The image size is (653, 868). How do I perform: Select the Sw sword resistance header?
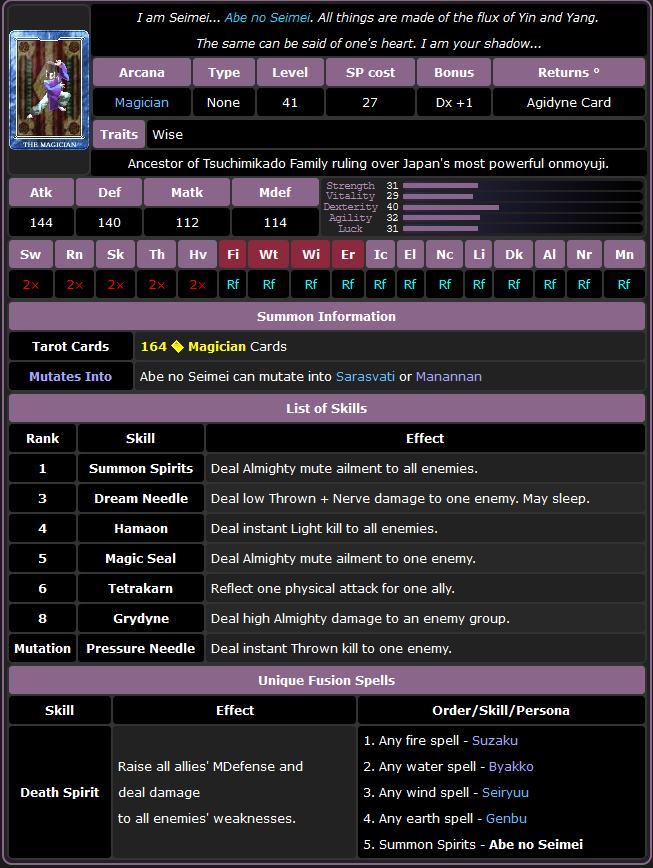[x=30, y=255]
